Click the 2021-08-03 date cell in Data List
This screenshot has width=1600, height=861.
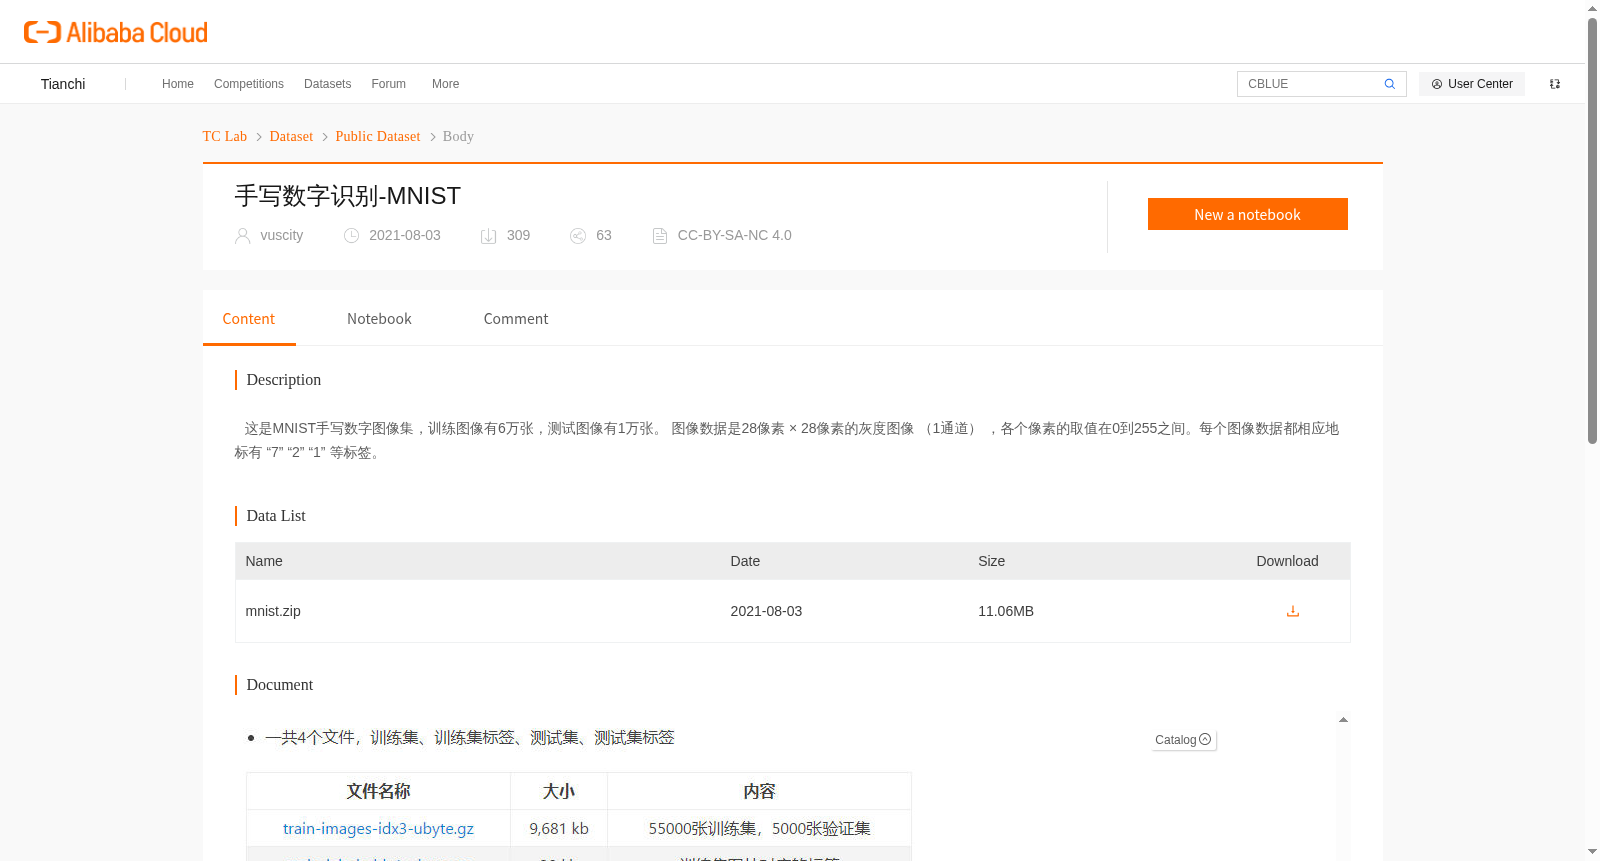tap(766, 611)
